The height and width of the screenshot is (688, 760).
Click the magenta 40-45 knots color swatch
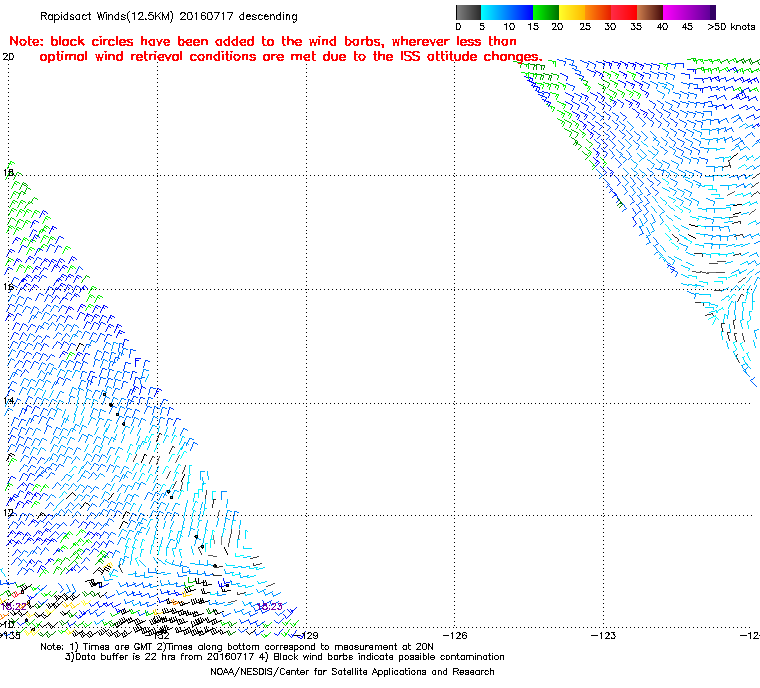[677, 12]
